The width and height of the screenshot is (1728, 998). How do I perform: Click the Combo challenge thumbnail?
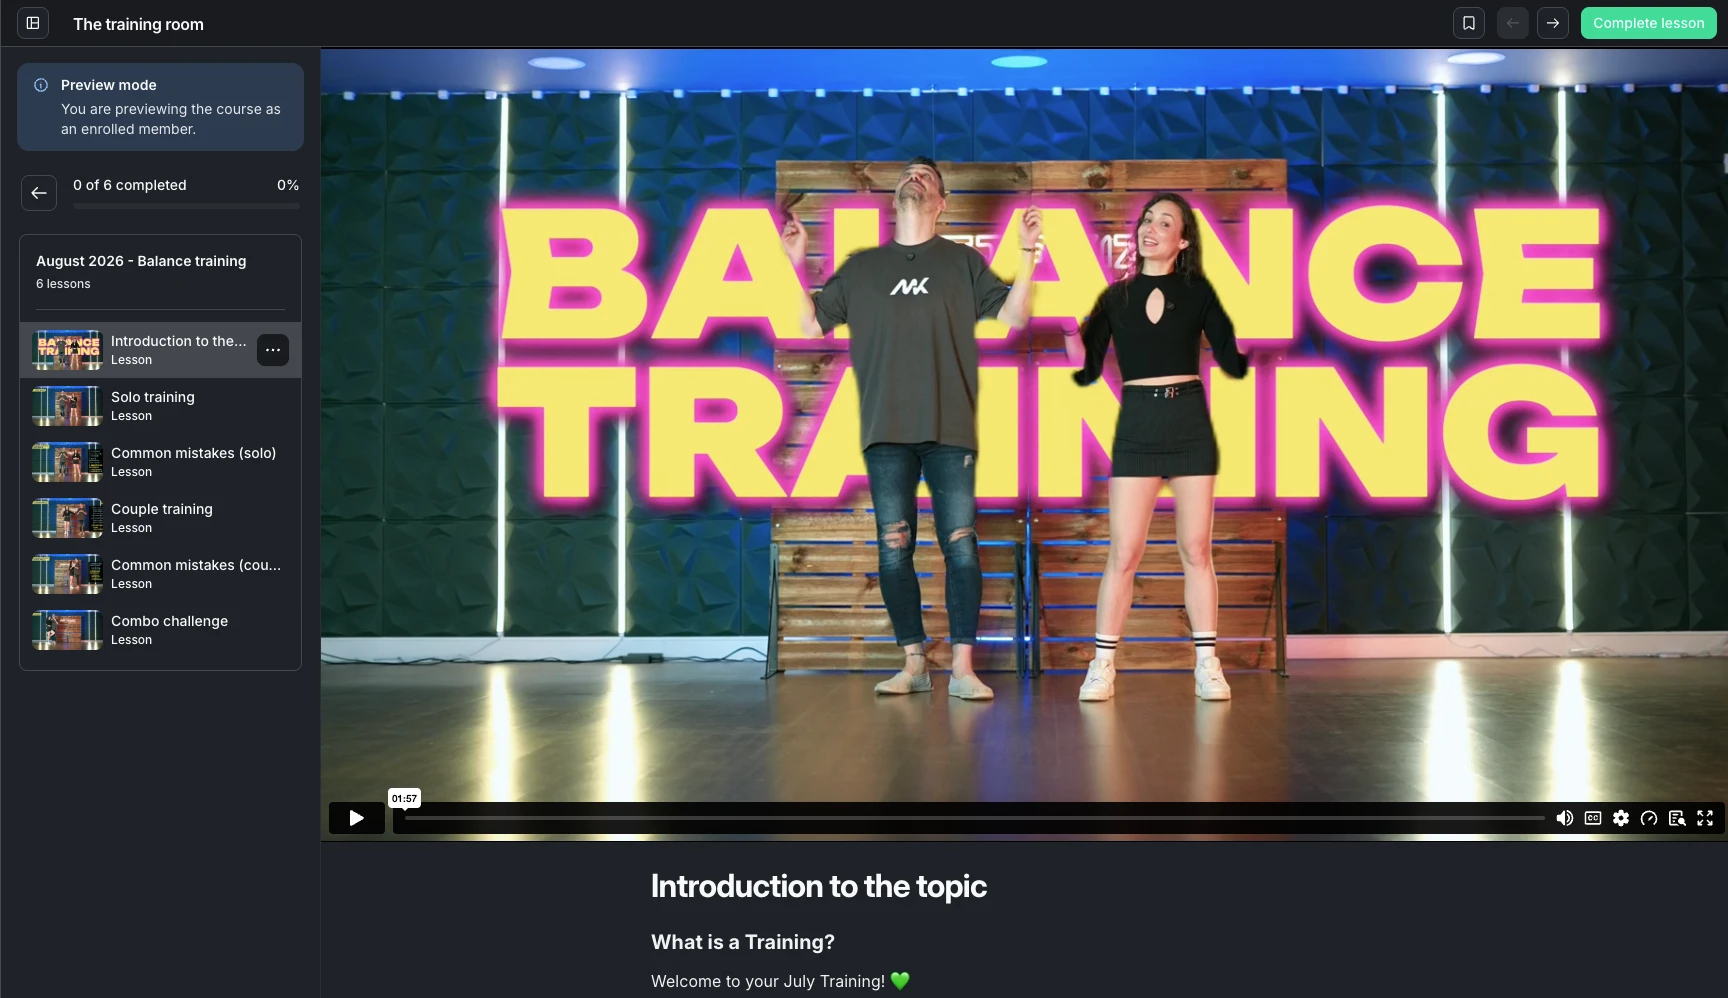coord(67,630)
